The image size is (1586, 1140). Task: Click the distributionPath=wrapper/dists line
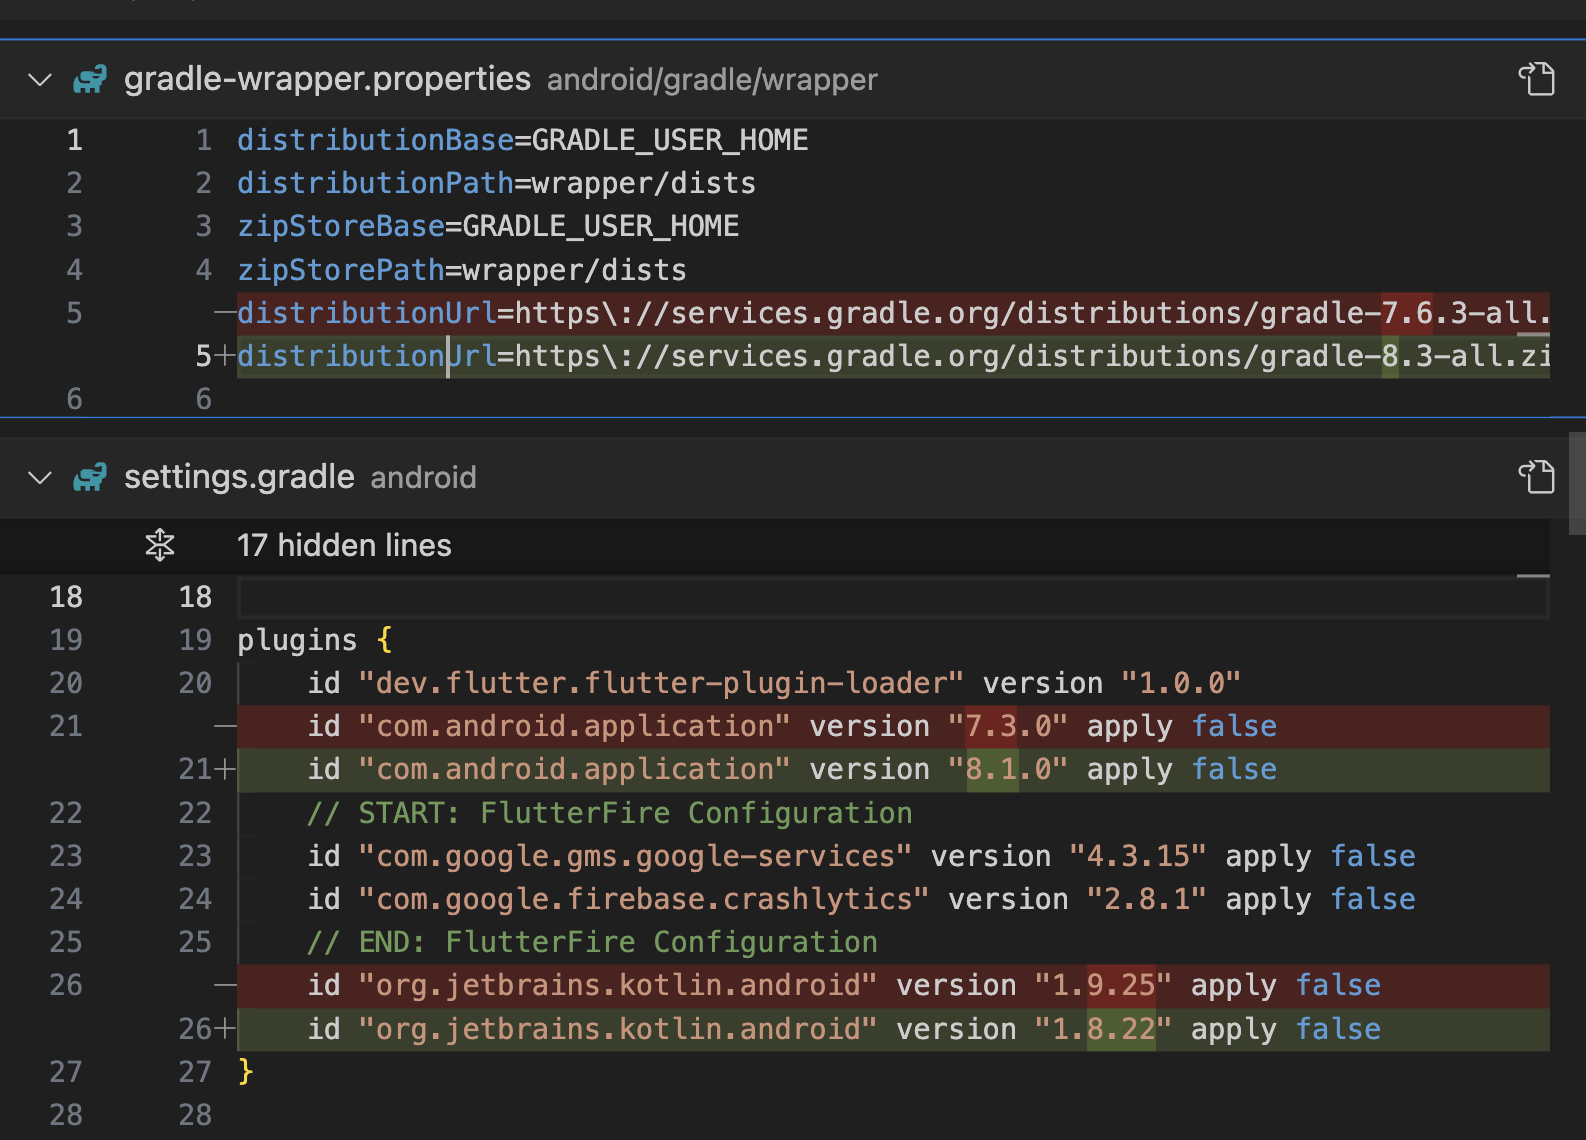496,183
